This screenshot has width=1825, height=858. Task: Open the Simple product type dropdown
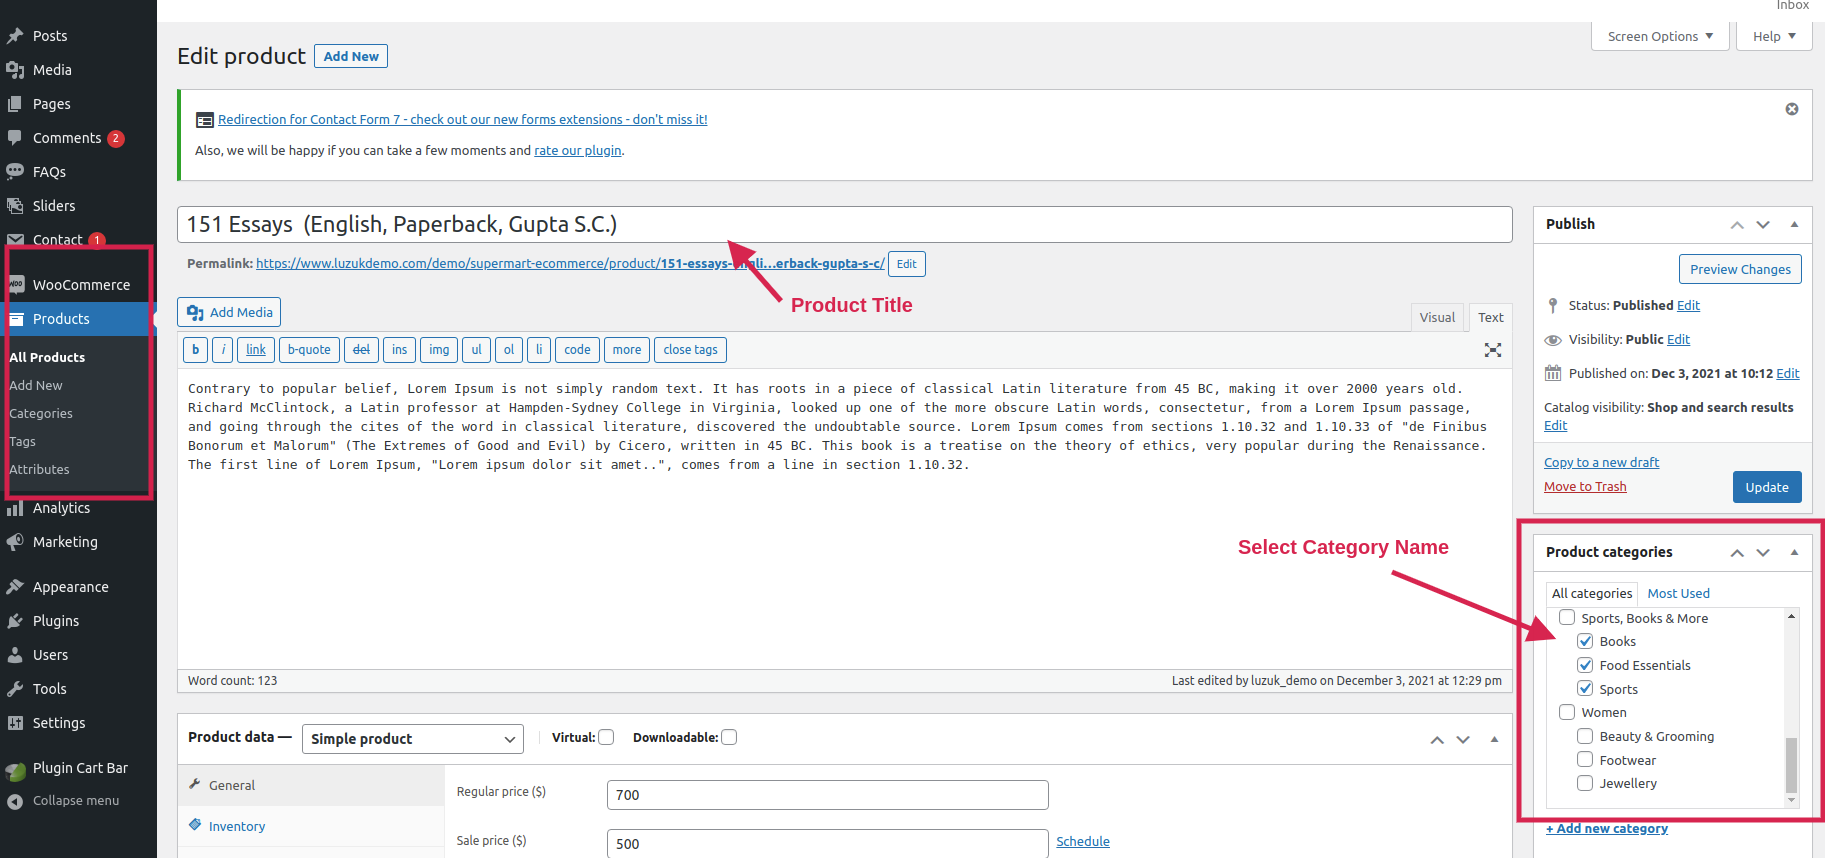click(x=413, y=739)
